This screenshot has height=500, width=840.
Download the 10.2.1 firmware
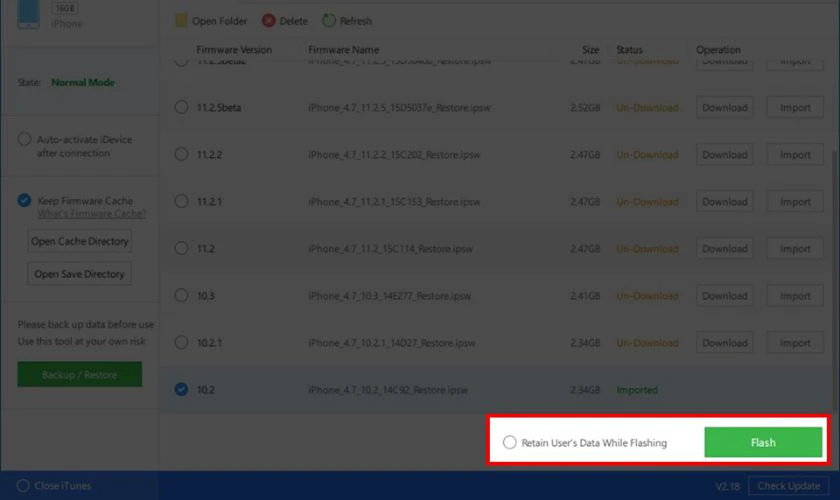(x=724, y=343)
